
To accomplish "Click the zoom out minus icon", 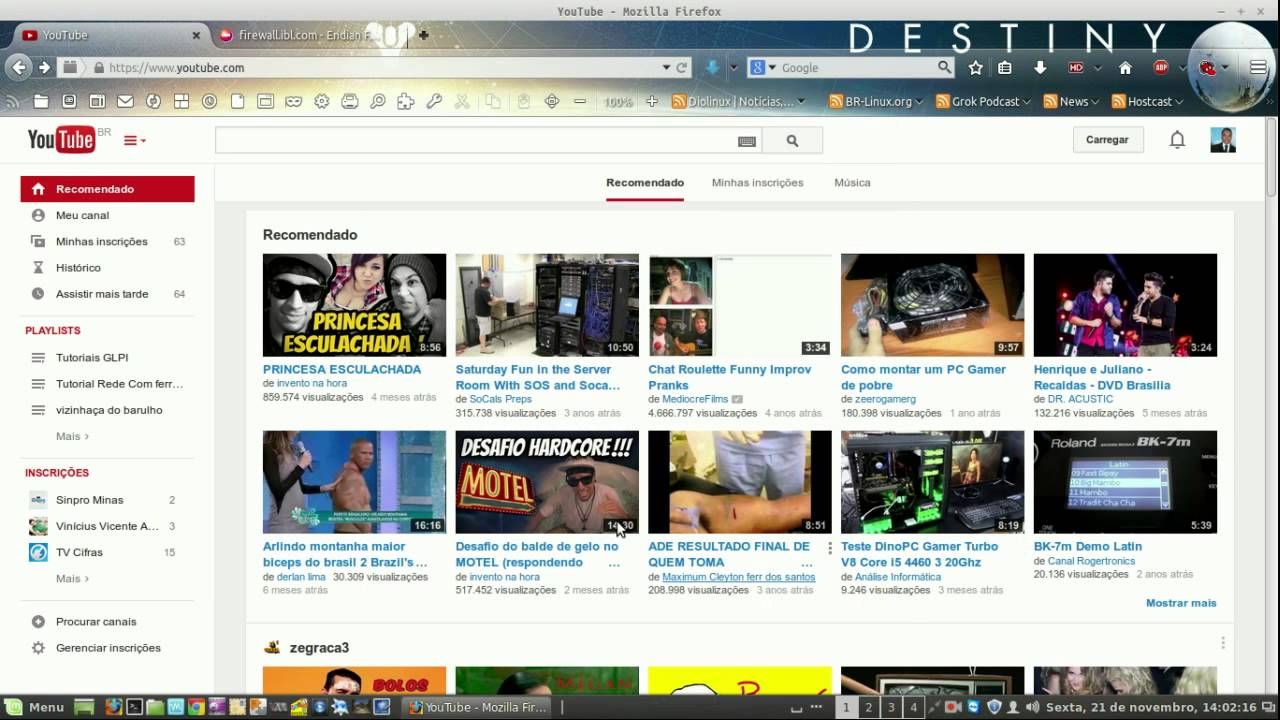I will click(580, 101).
